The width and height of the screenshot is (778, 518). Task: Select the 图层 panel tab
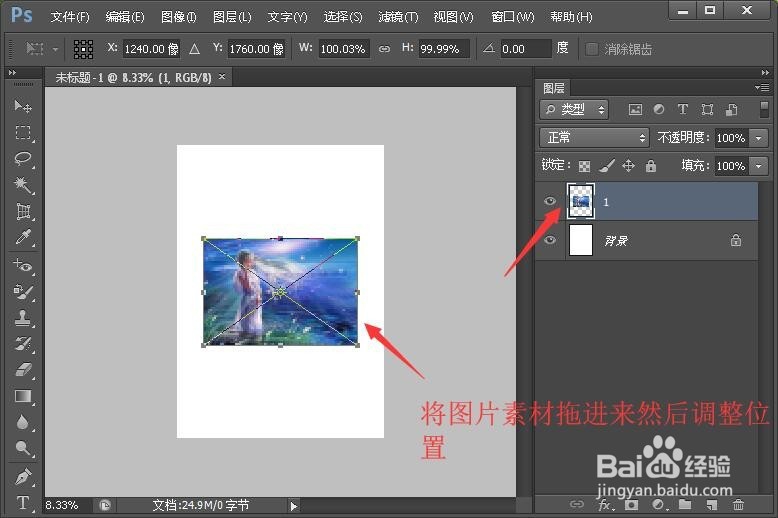tap(554, 88)
